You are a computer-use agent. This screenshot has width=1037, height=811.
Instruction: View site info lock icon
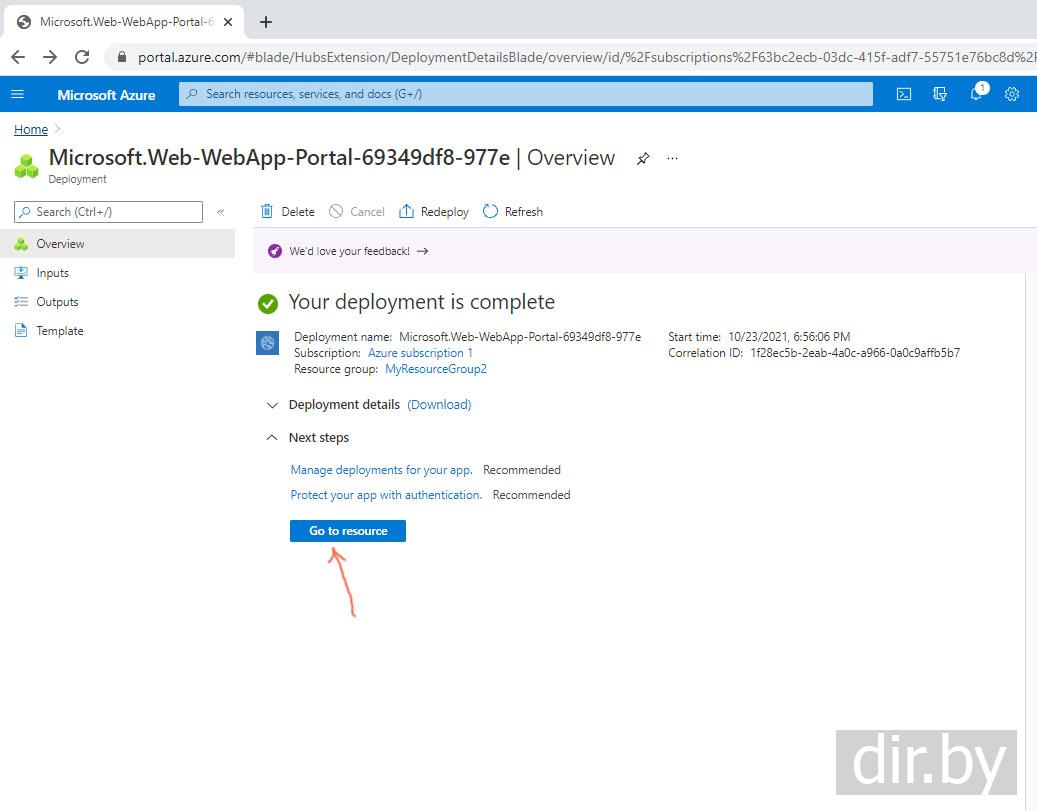[x=122, y=57]
